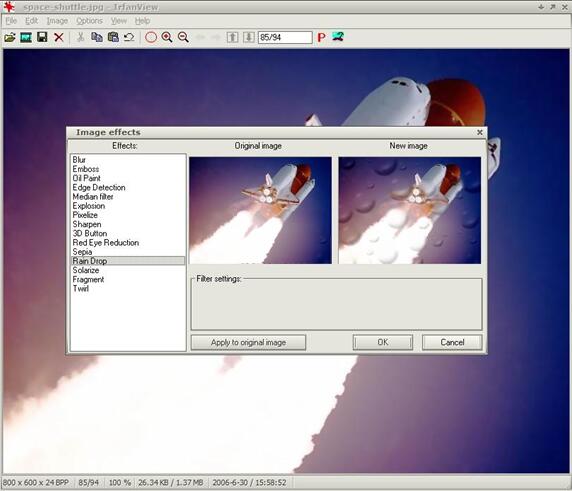The height and width of the screenshot is (491, 572).
Task: Click the Zoom In magnifier icon
Action: [167, 37]
